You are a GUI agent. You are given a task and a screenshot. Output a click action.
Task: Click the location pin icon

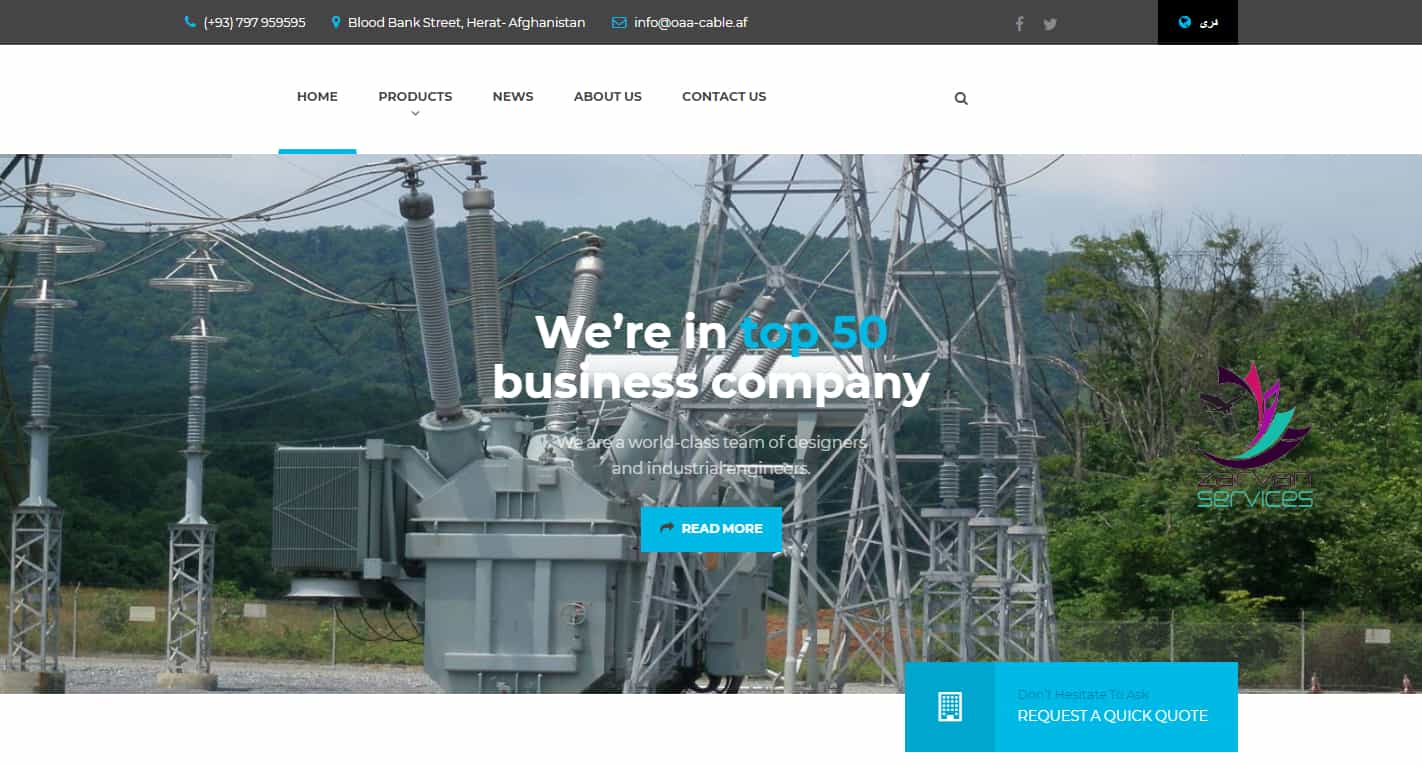point(336,22)
